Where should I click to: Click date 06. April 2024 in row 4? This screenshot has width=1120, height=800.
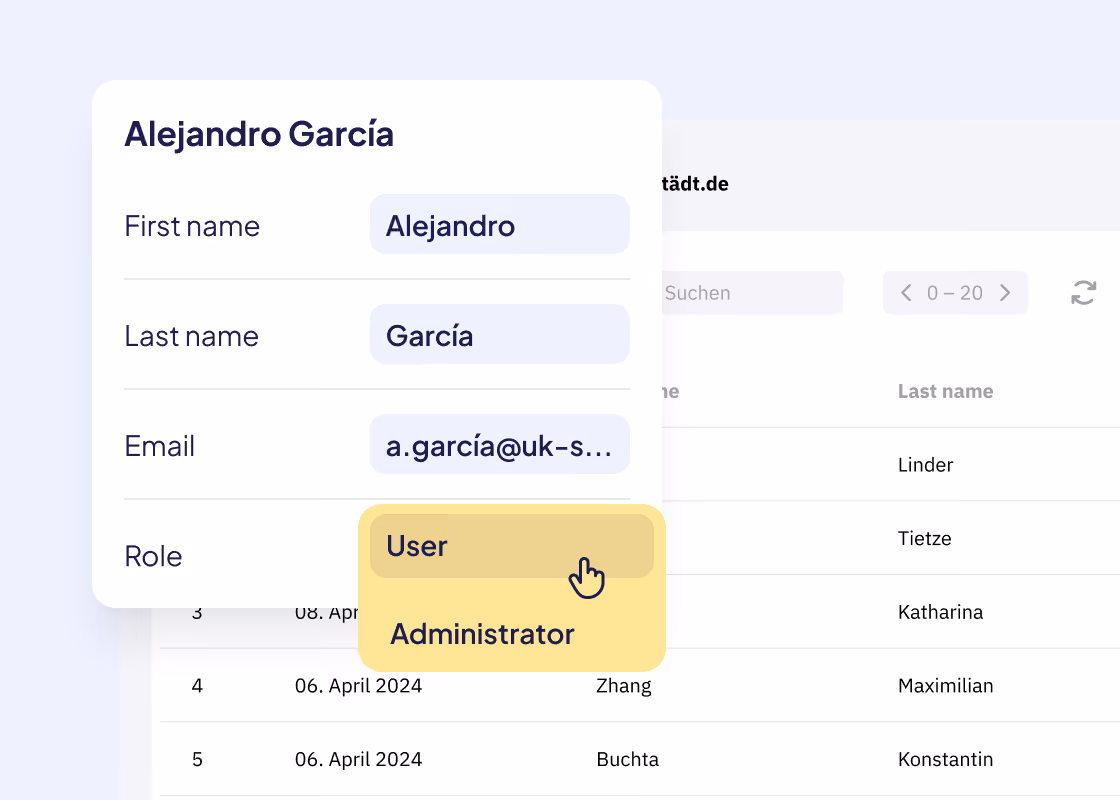pos(358,686)
